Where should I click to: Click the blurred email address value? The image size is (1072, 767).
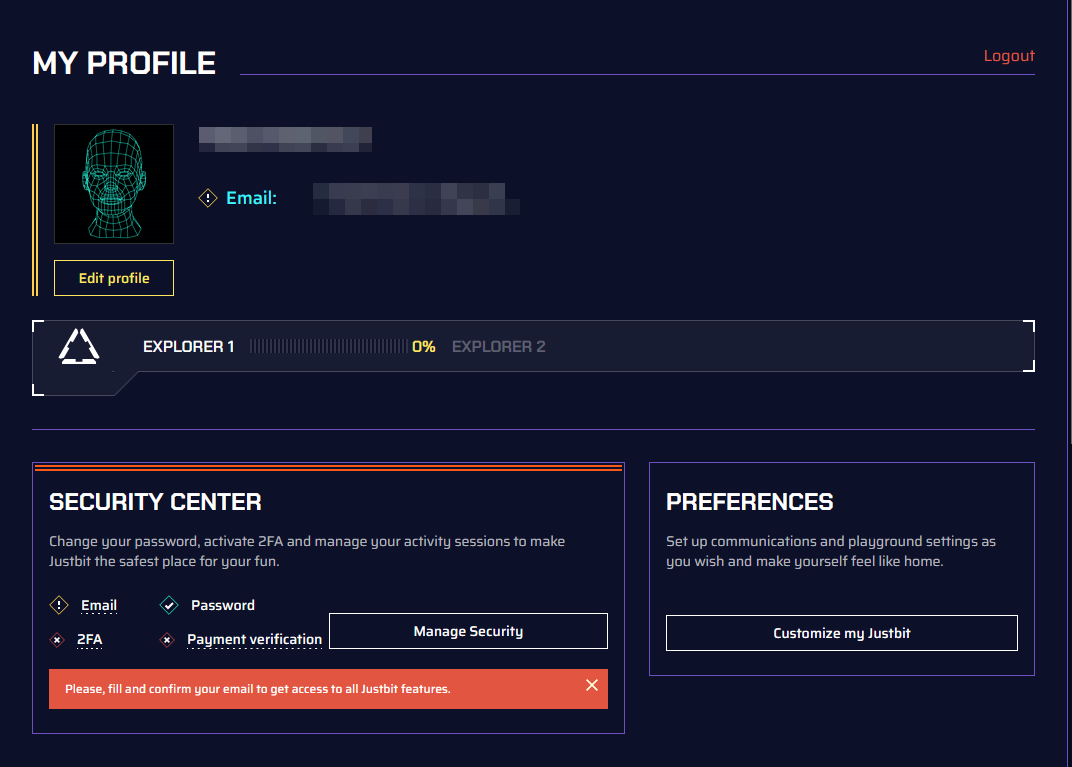point(416,199)
